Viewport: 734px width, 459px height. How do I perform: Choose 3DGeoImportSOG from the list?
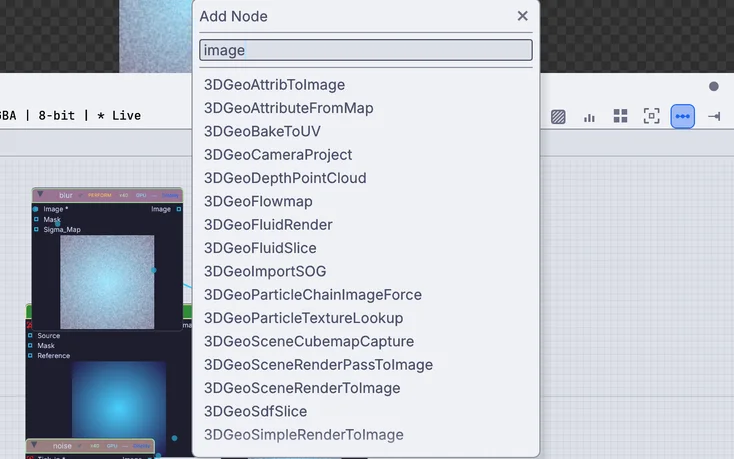pos(265,271)
